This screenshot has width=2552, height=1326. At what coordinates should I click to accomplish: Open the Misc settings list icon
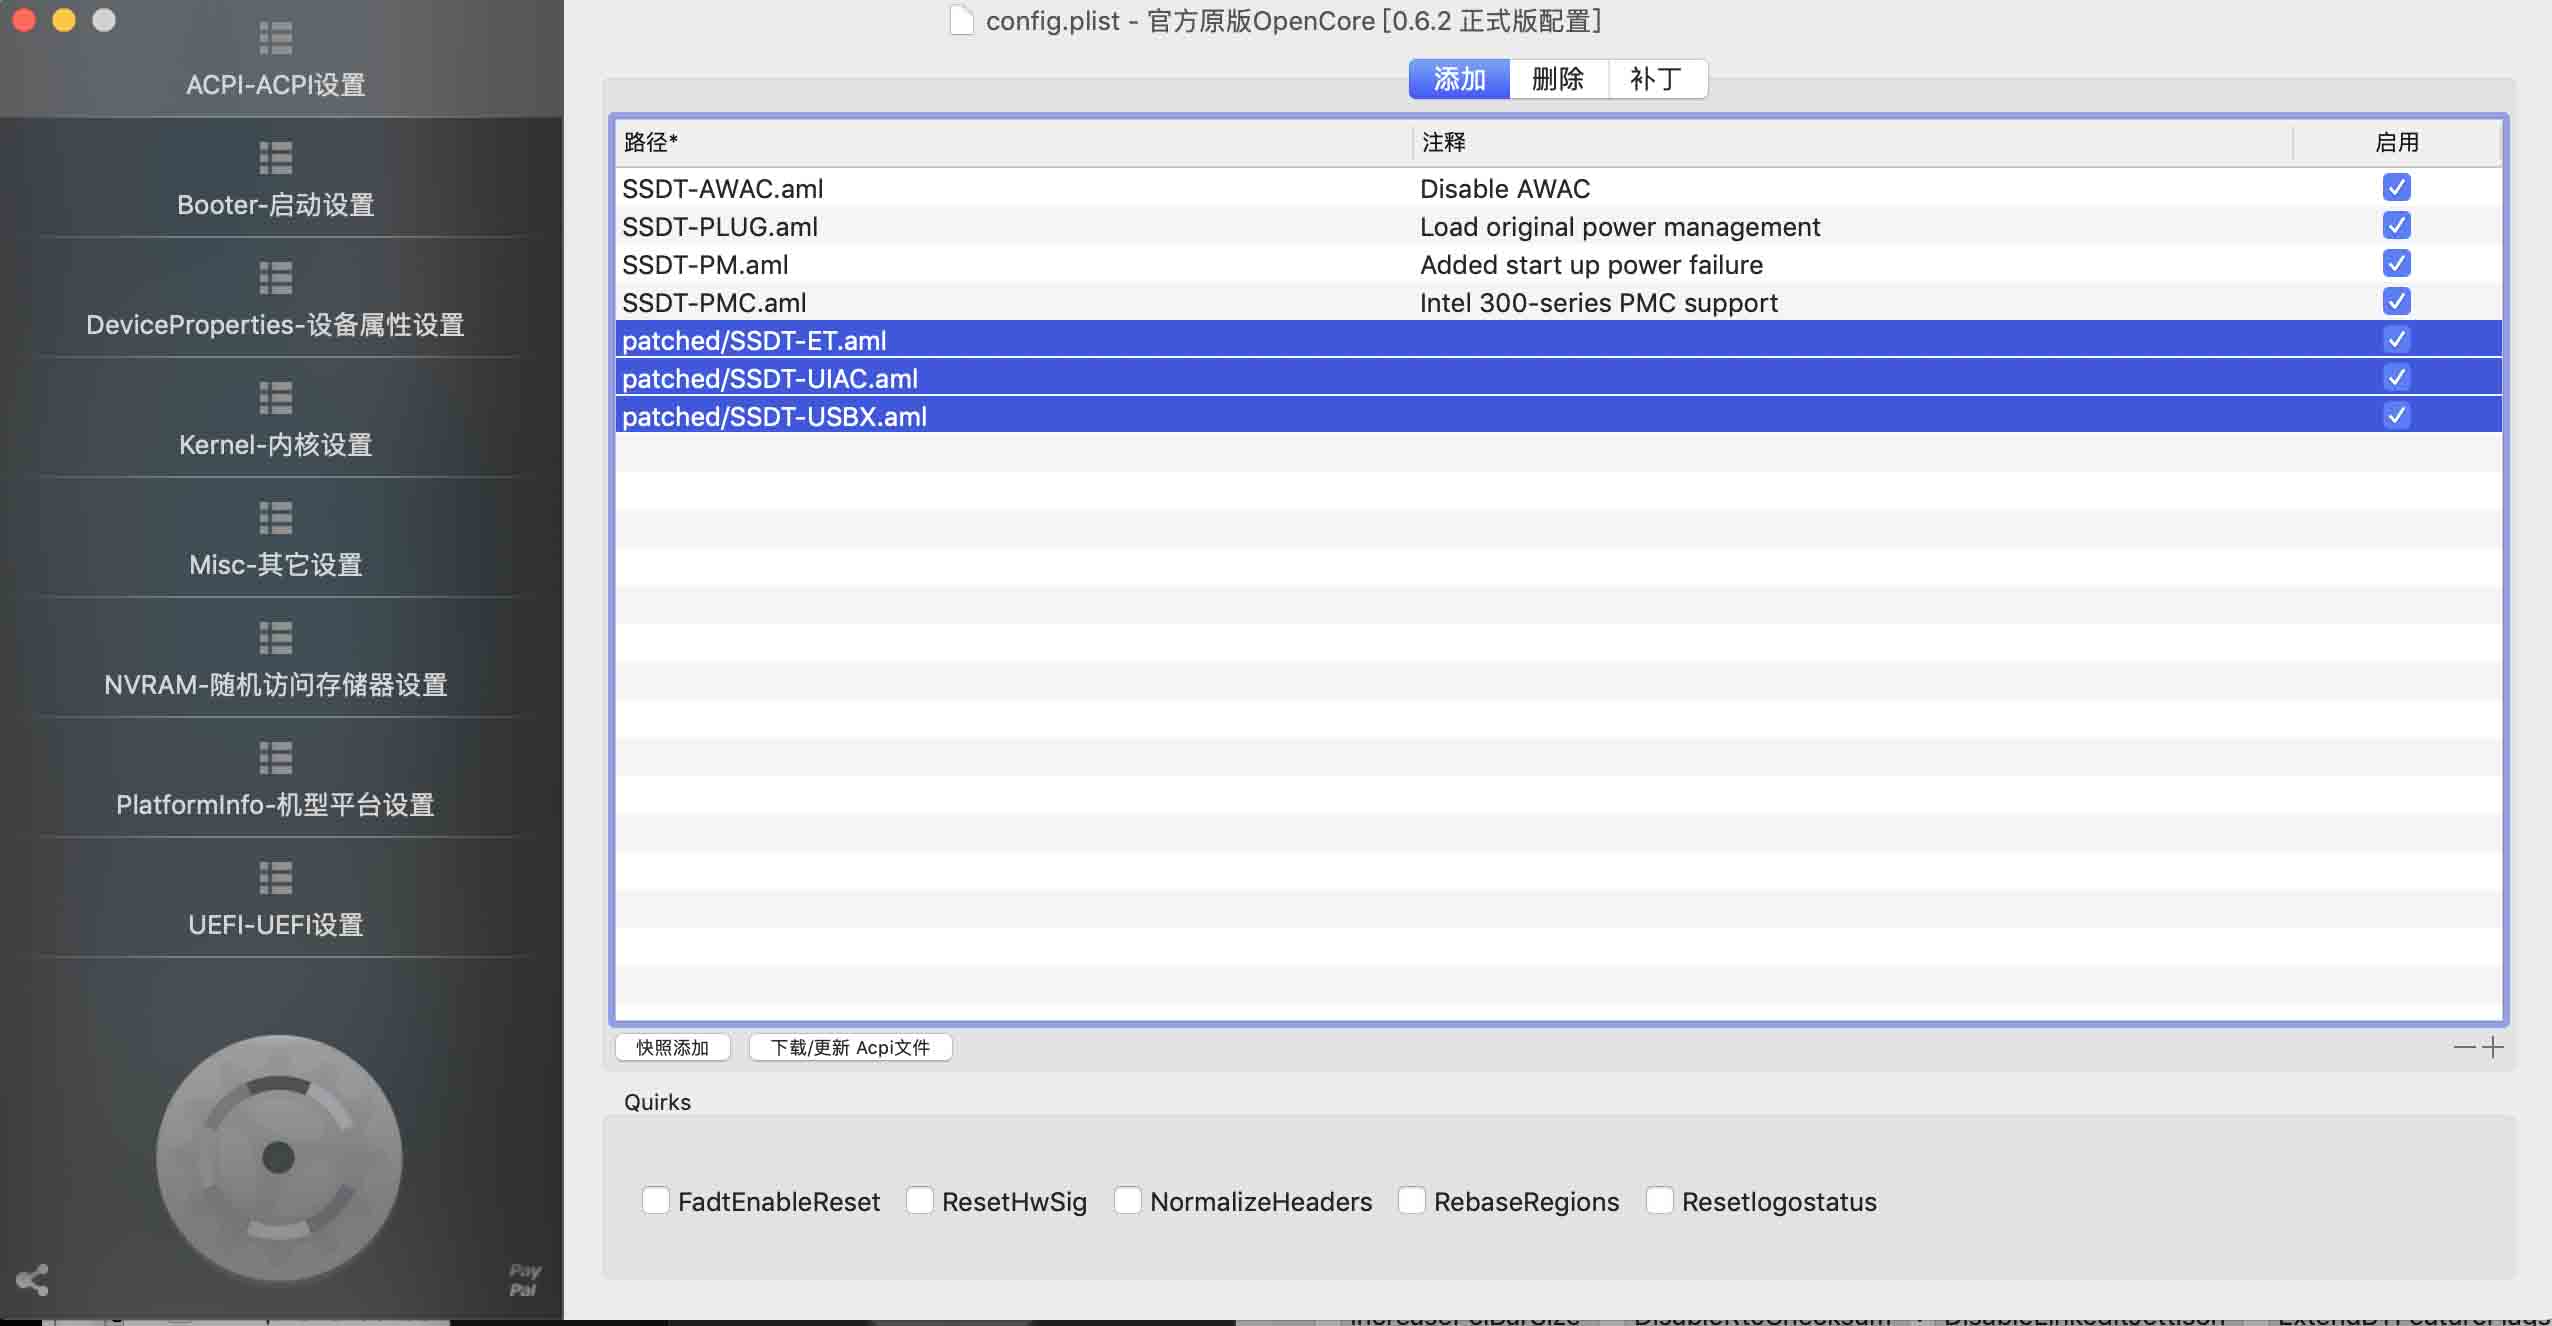pyautogui.click(x=275, y=518)
